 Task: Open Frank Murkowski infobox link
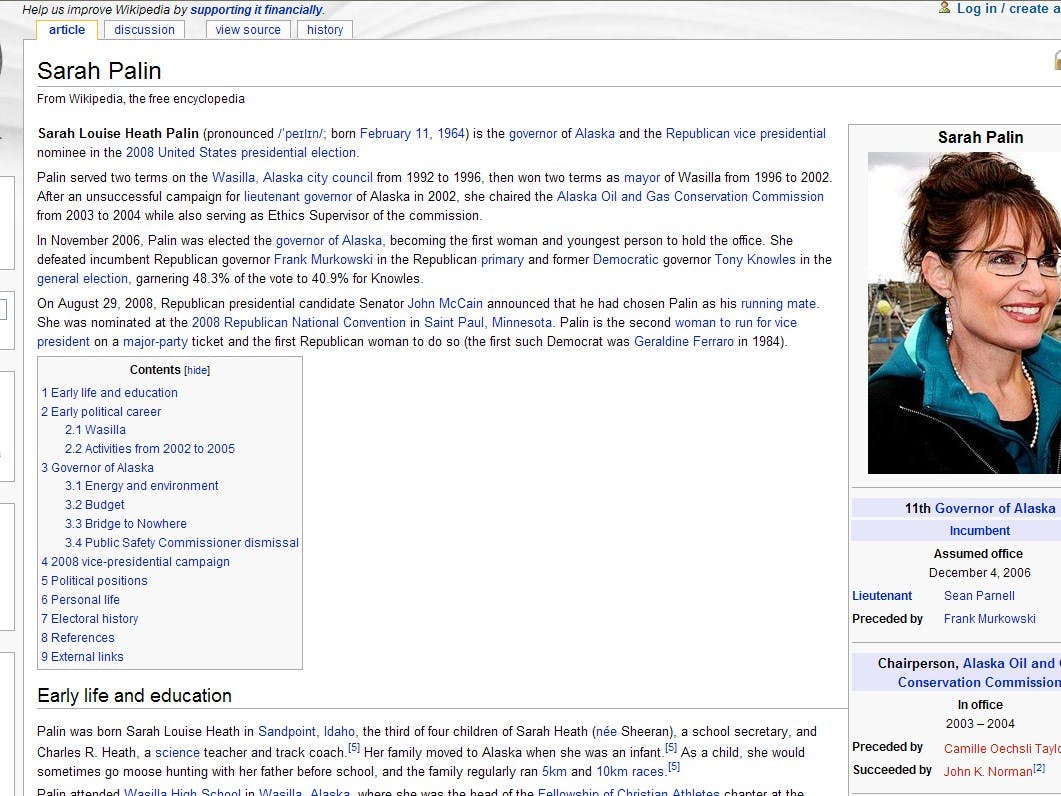pyautogui.click(x=989, y=619)
